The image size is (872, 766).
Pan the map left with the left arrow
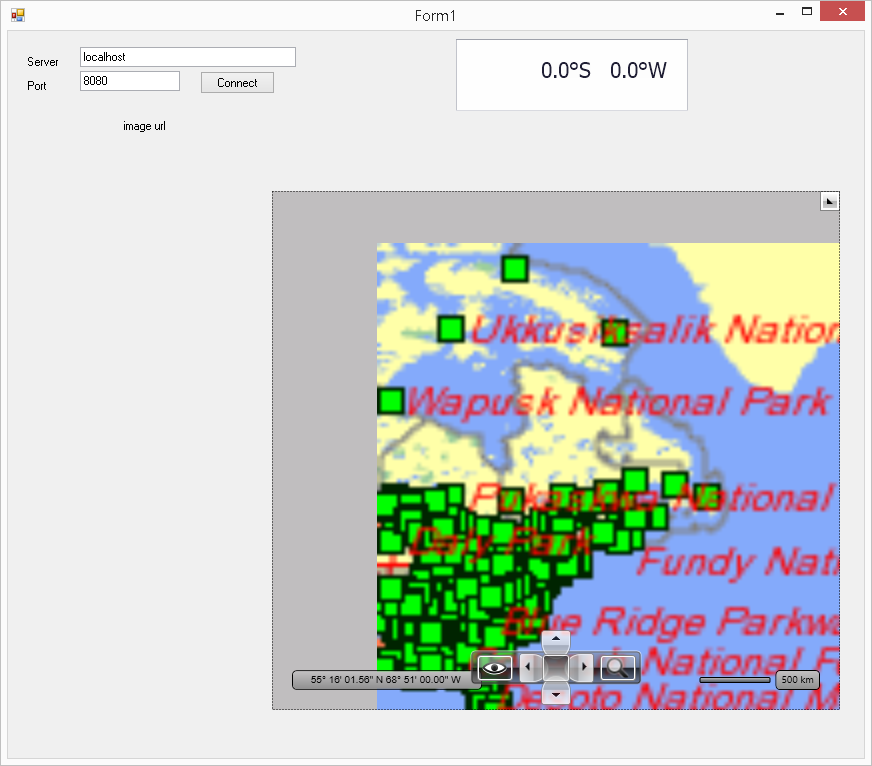[x=529, y=667]
